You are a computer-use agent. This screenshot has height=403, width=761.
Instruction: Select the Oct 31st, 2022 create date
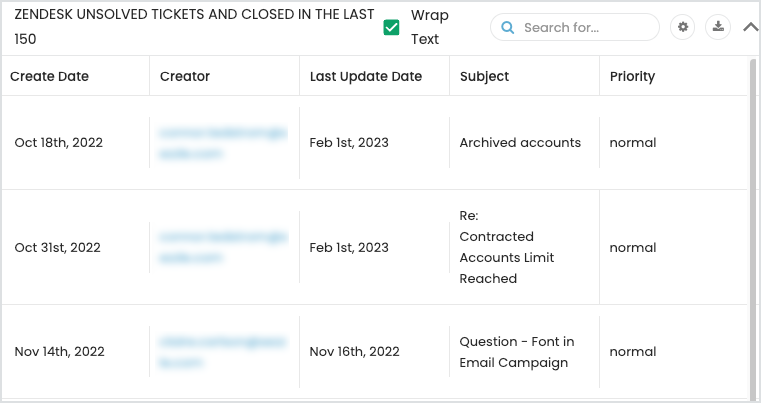click(x=58, y=248)
